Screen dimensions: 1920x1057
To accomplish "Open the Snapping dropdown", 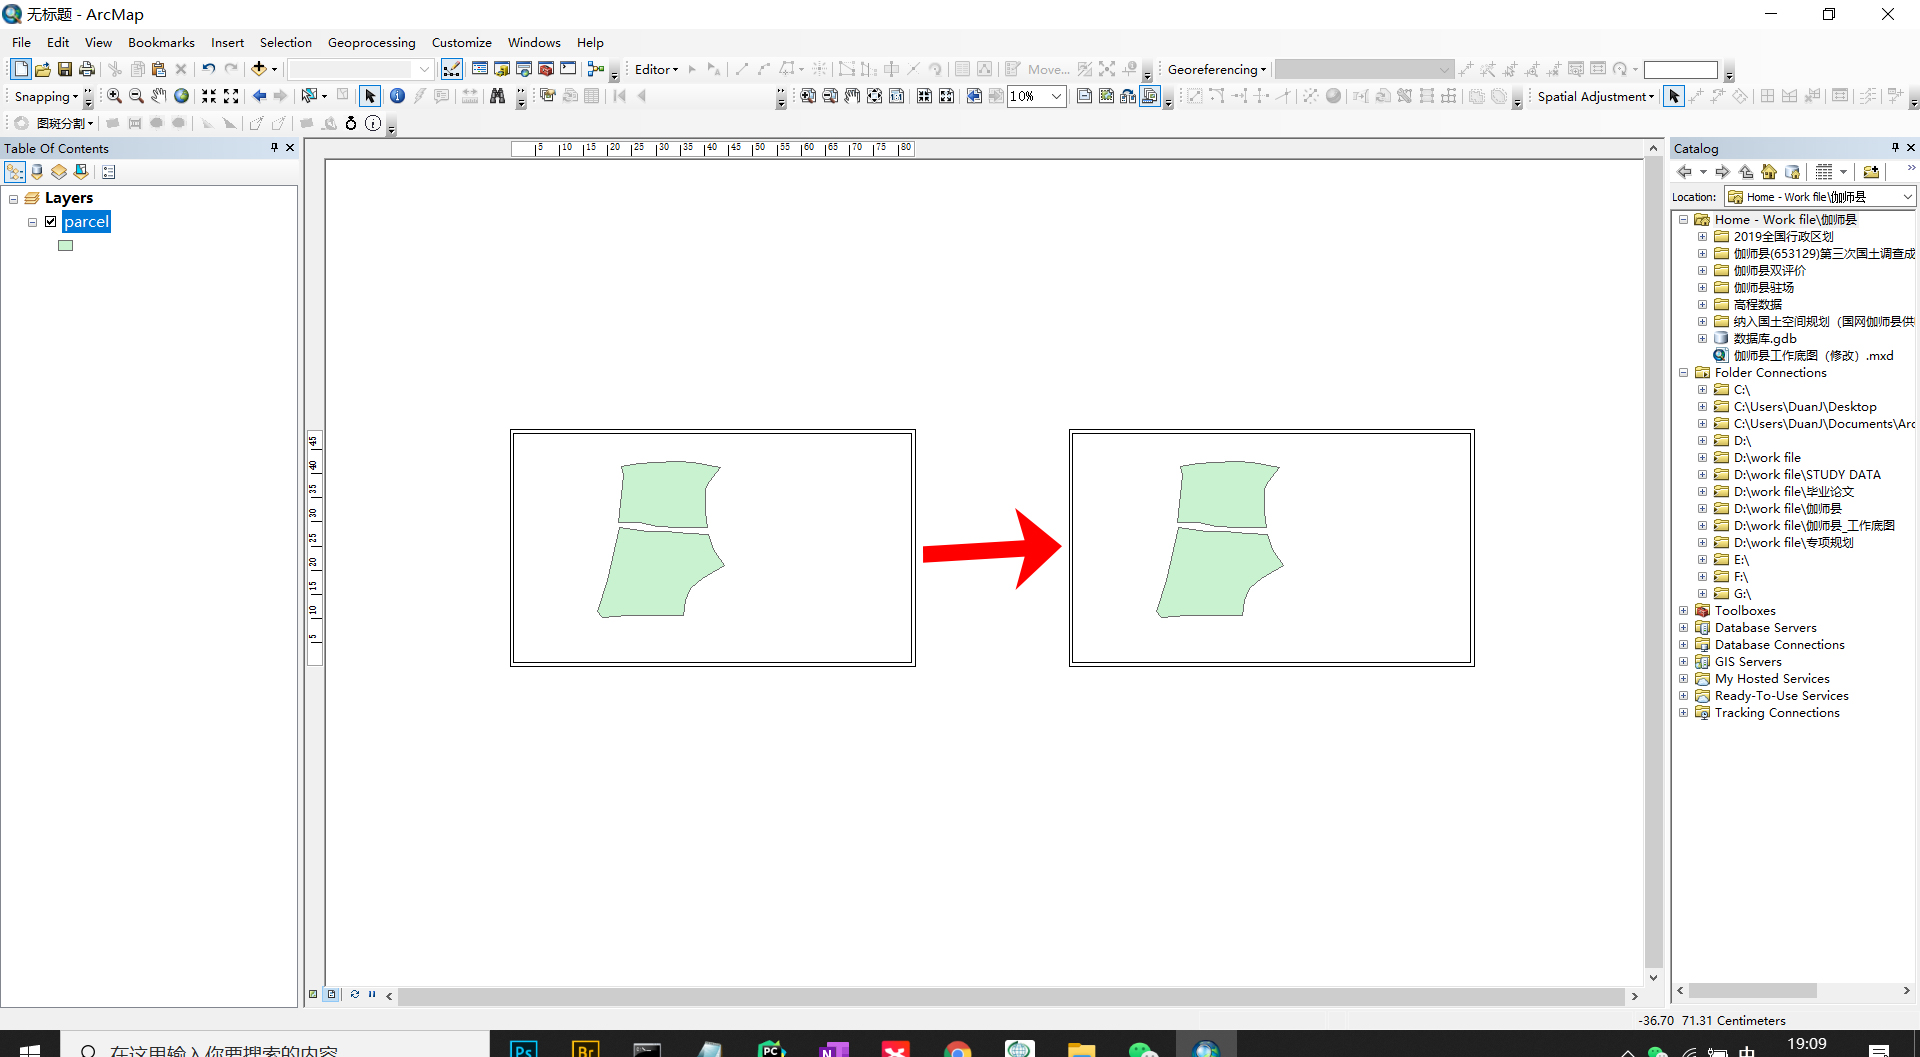I will 46,96.
